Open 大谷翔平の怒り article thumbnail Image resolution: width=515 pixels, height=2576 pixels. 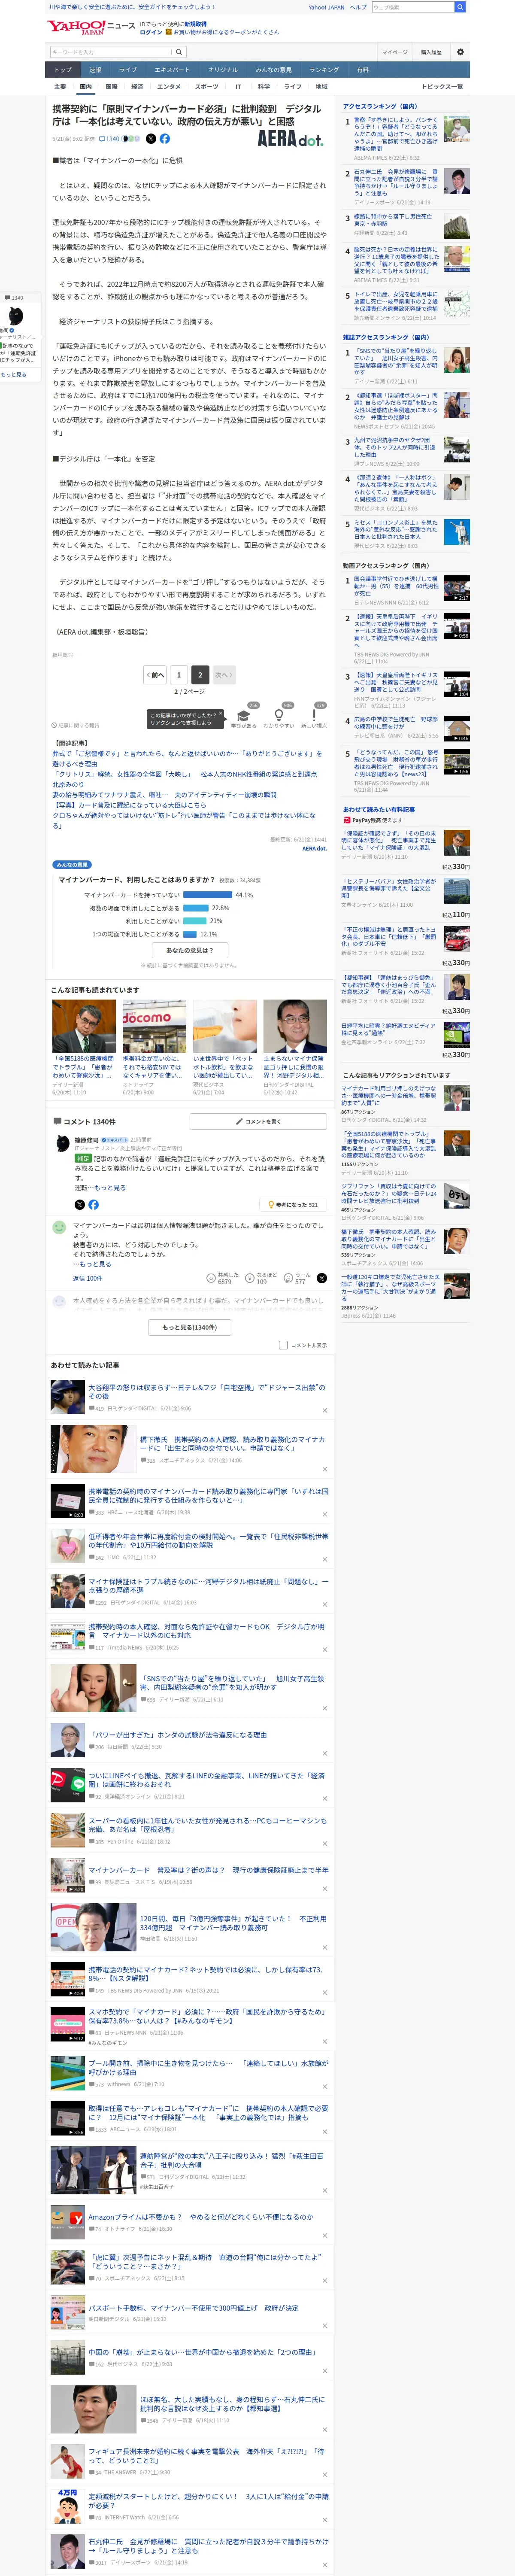coord(67,1396)
